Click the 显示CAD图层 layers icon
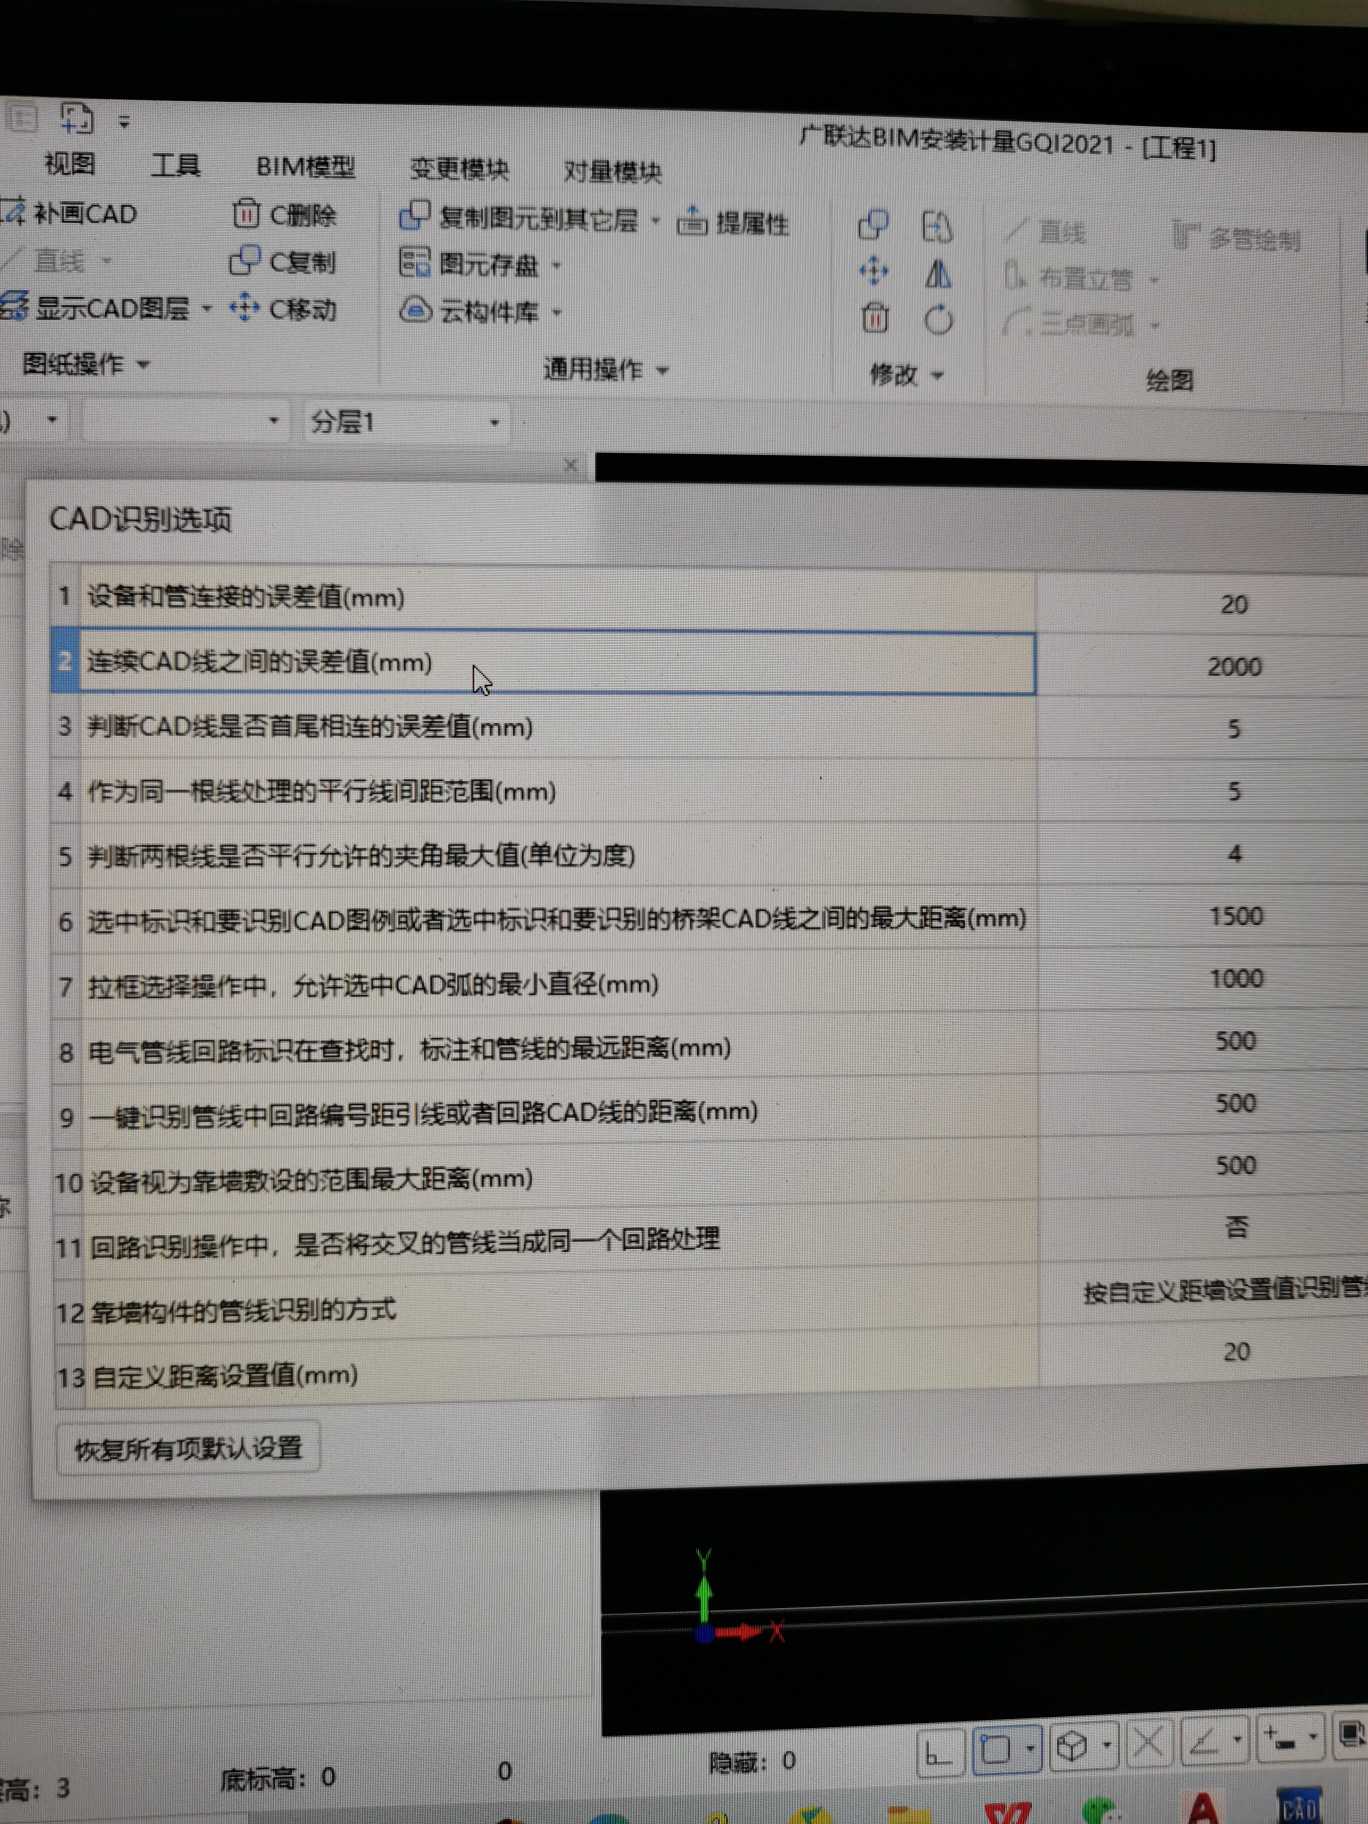 14,306
